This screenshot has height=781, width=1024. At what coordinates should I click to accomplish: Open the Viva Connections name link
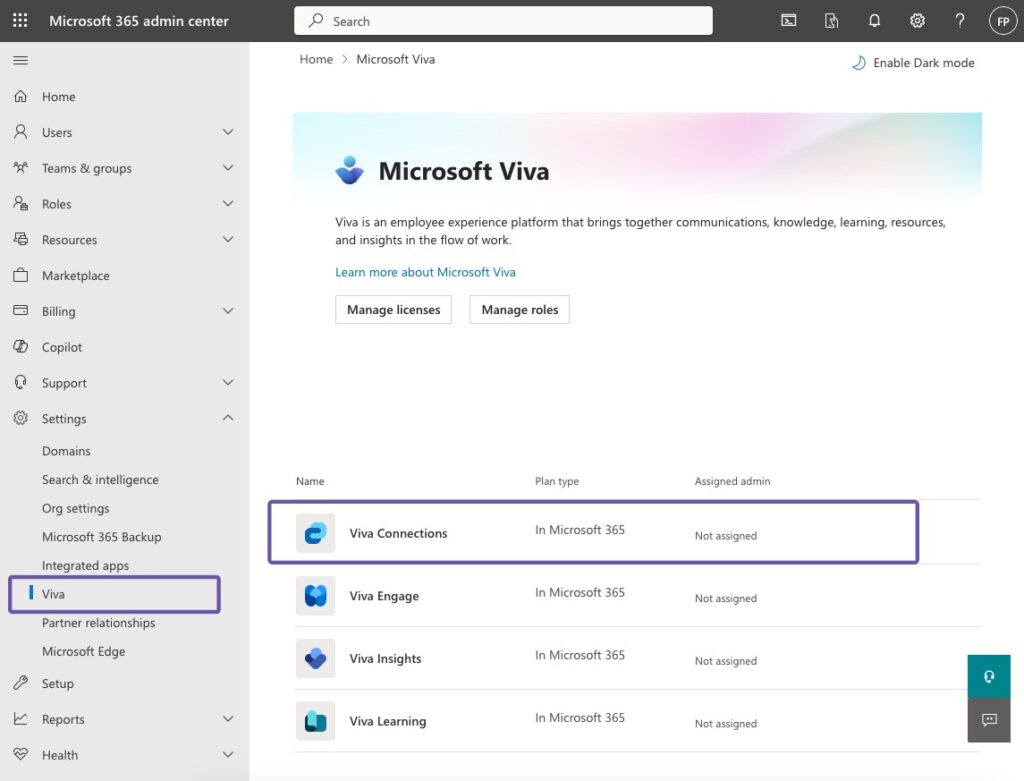pos(398,533)
